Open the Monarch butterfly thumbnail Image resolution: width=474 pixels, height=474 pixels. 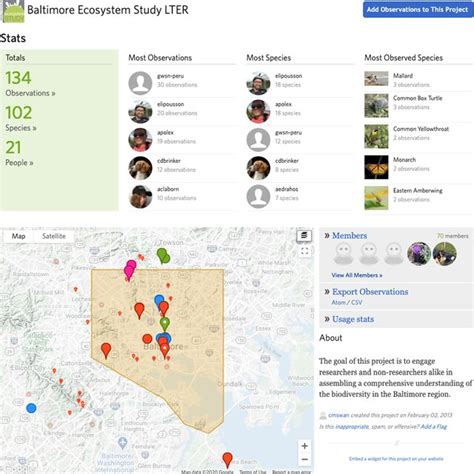tap(376, 167)
